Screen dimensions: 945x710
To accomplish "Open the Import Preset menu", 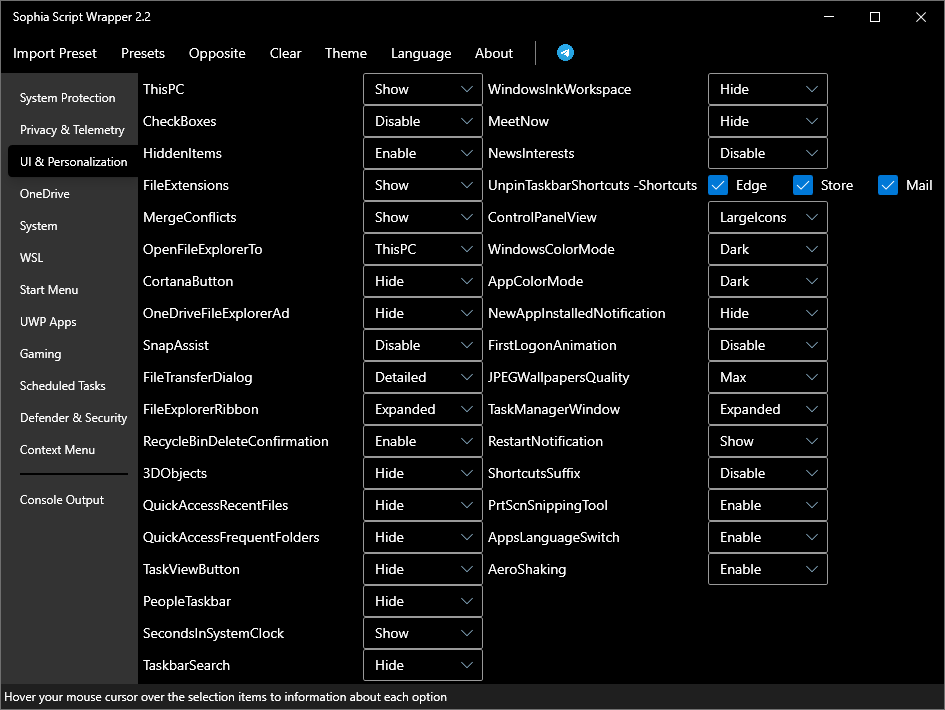I will point(55,53).
